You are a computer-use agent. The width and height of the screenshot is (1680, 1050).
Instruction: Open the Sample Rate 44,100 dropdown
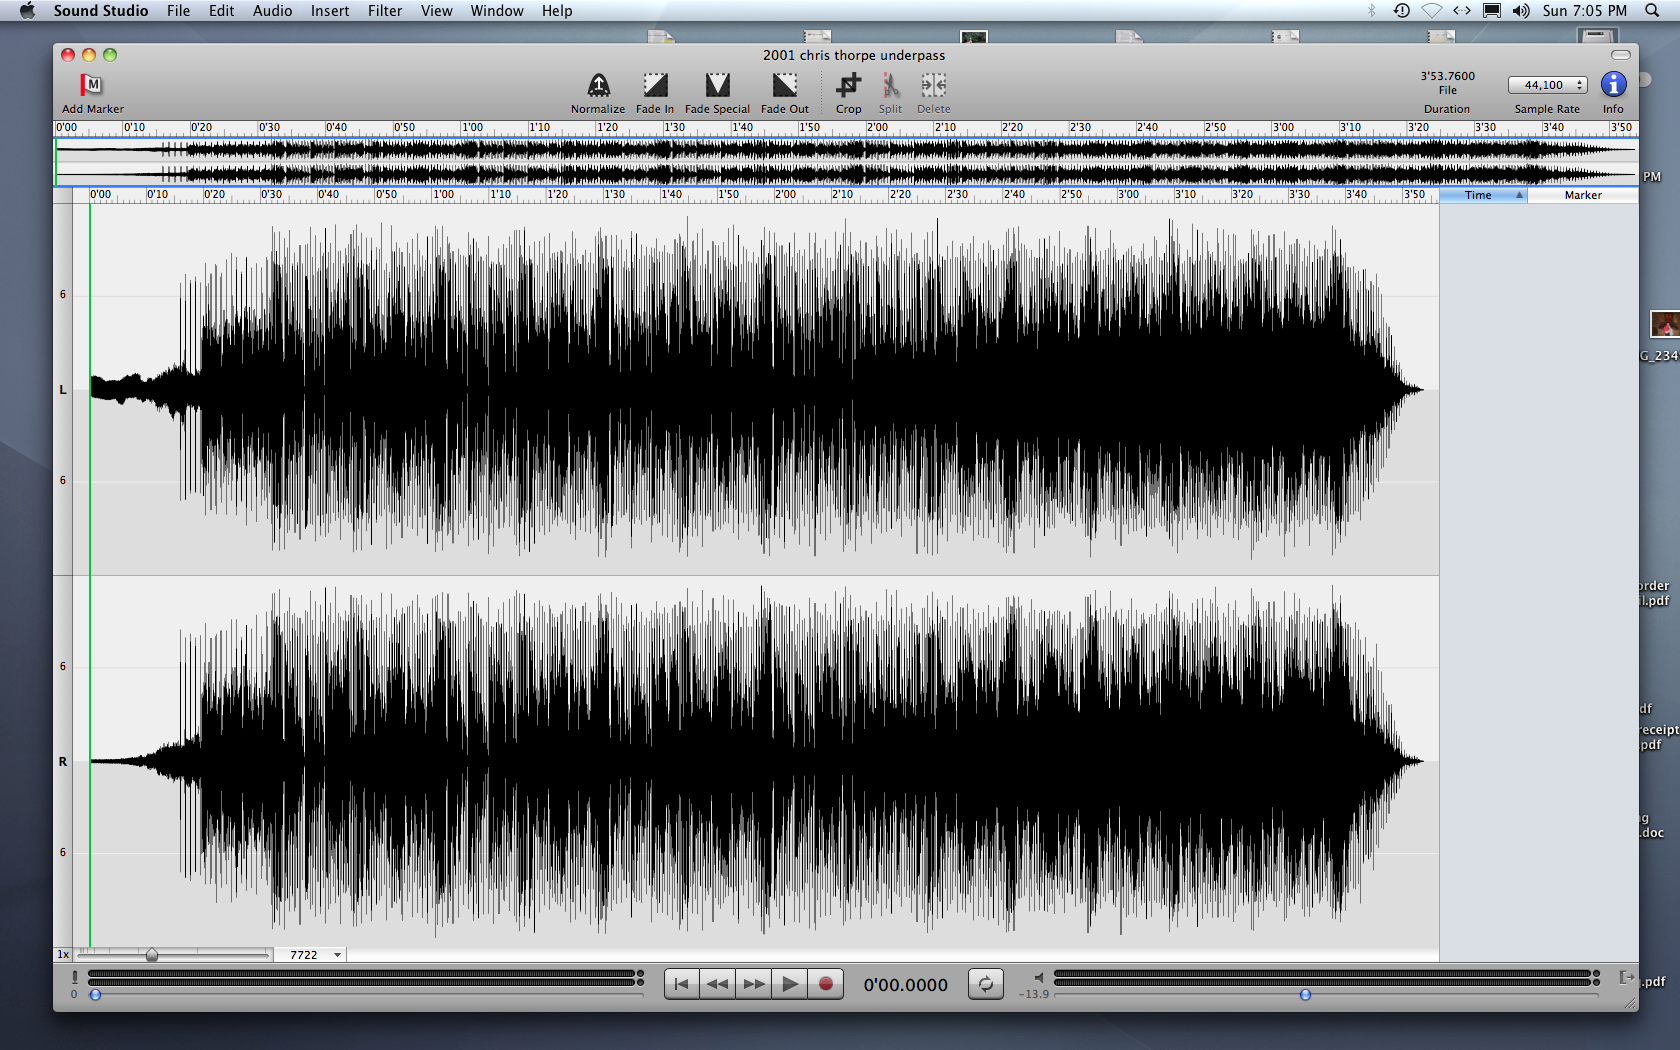point(1547,85)
